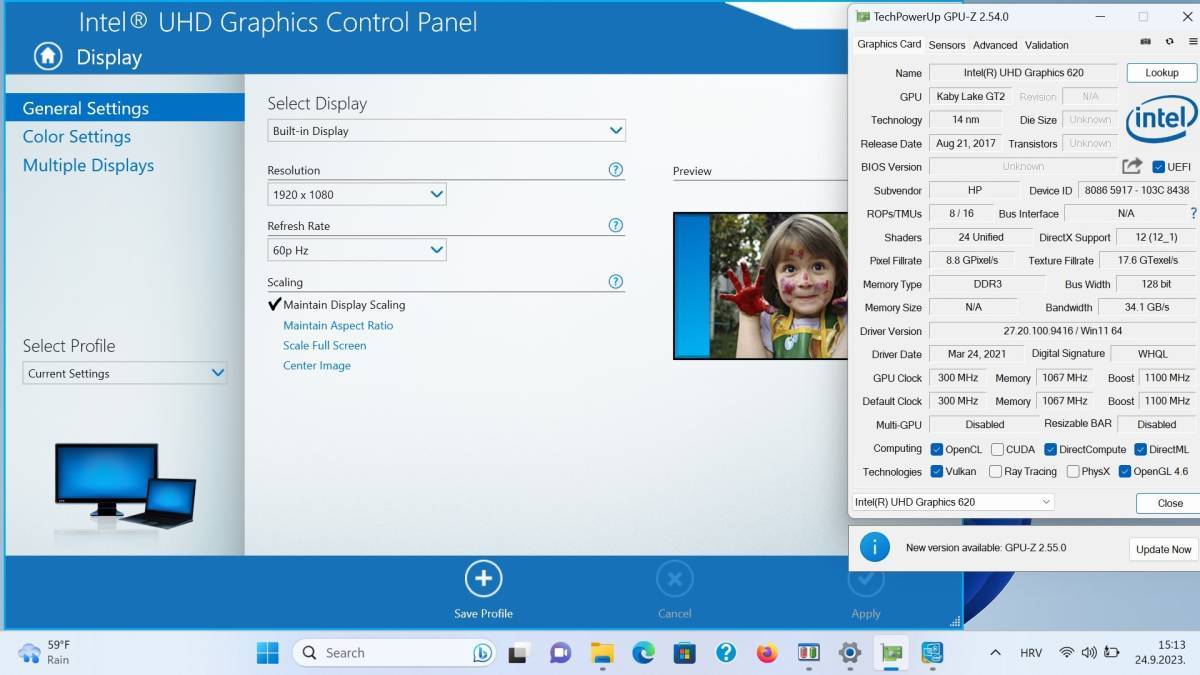Open Color Settings in sidebar

(77, 137)
